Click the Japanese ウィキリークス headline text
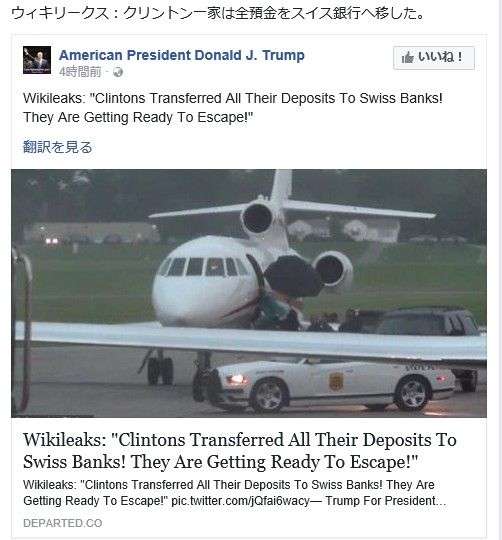Viewport: 502px width, 540px height. 218,14
